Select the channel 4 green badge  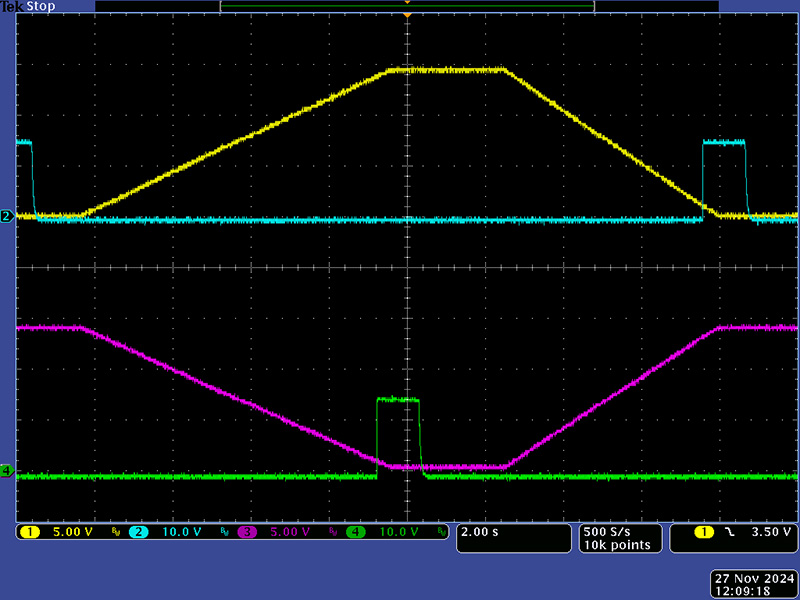tap(356, 532)
